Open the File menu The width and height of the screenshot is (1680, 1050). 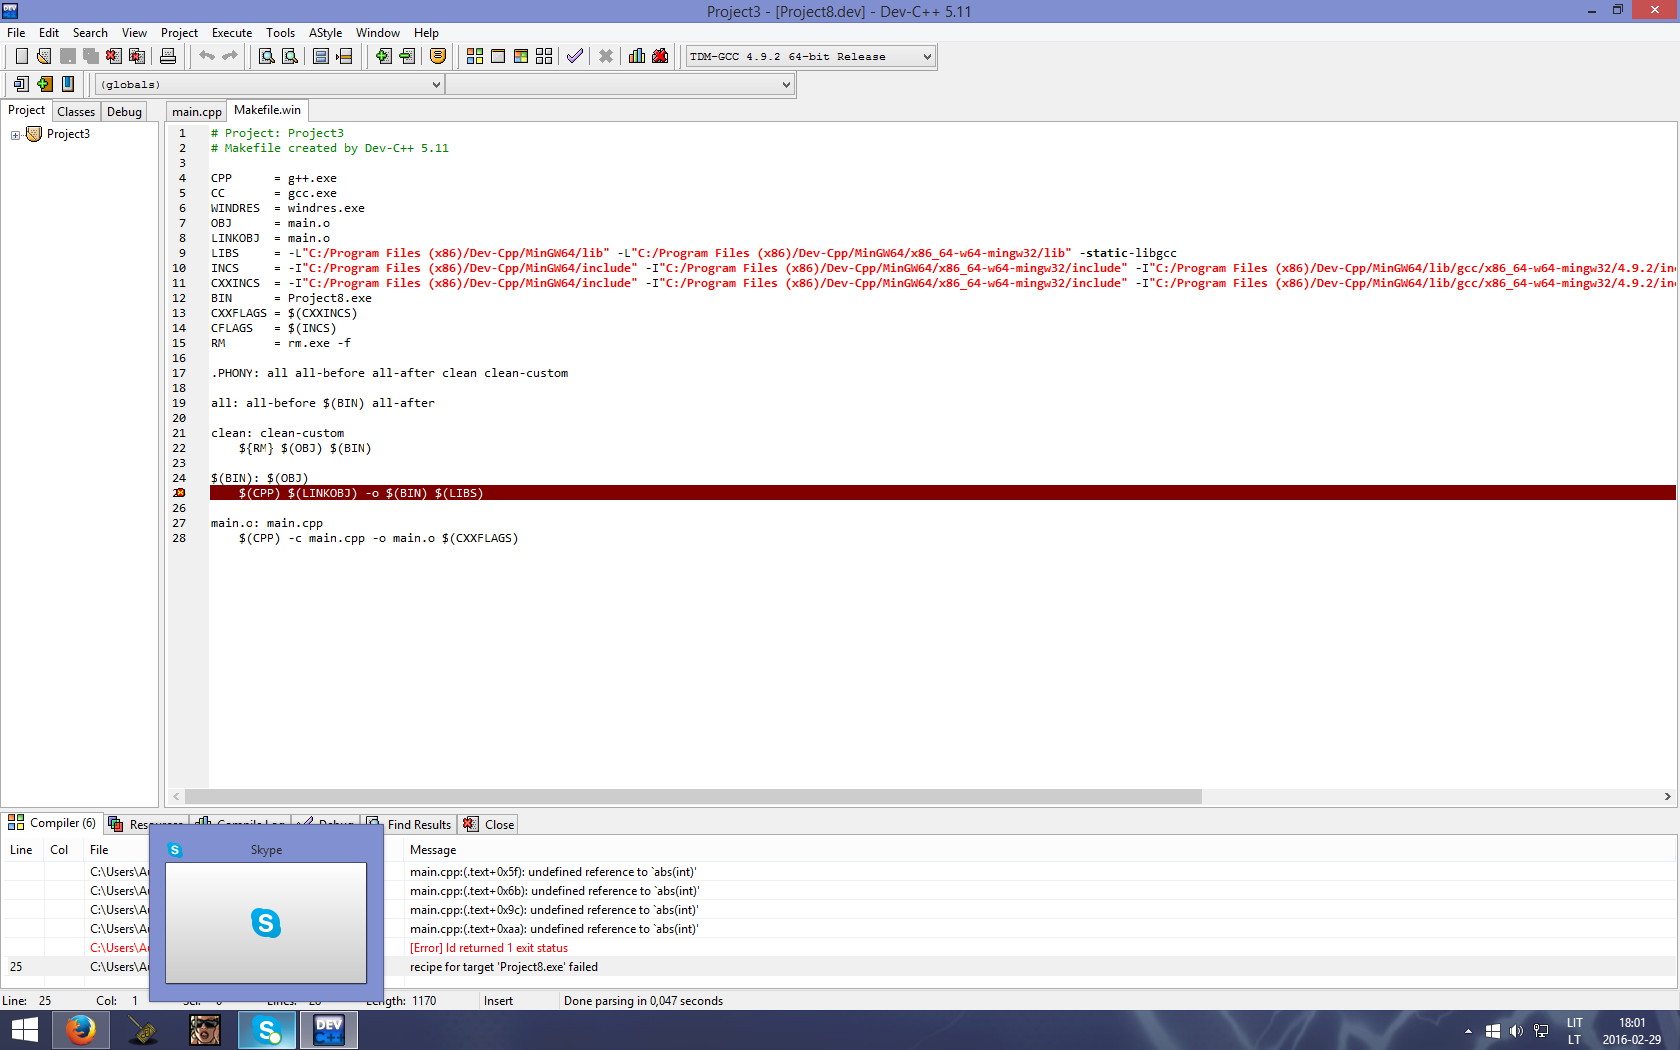coord(16,32)
